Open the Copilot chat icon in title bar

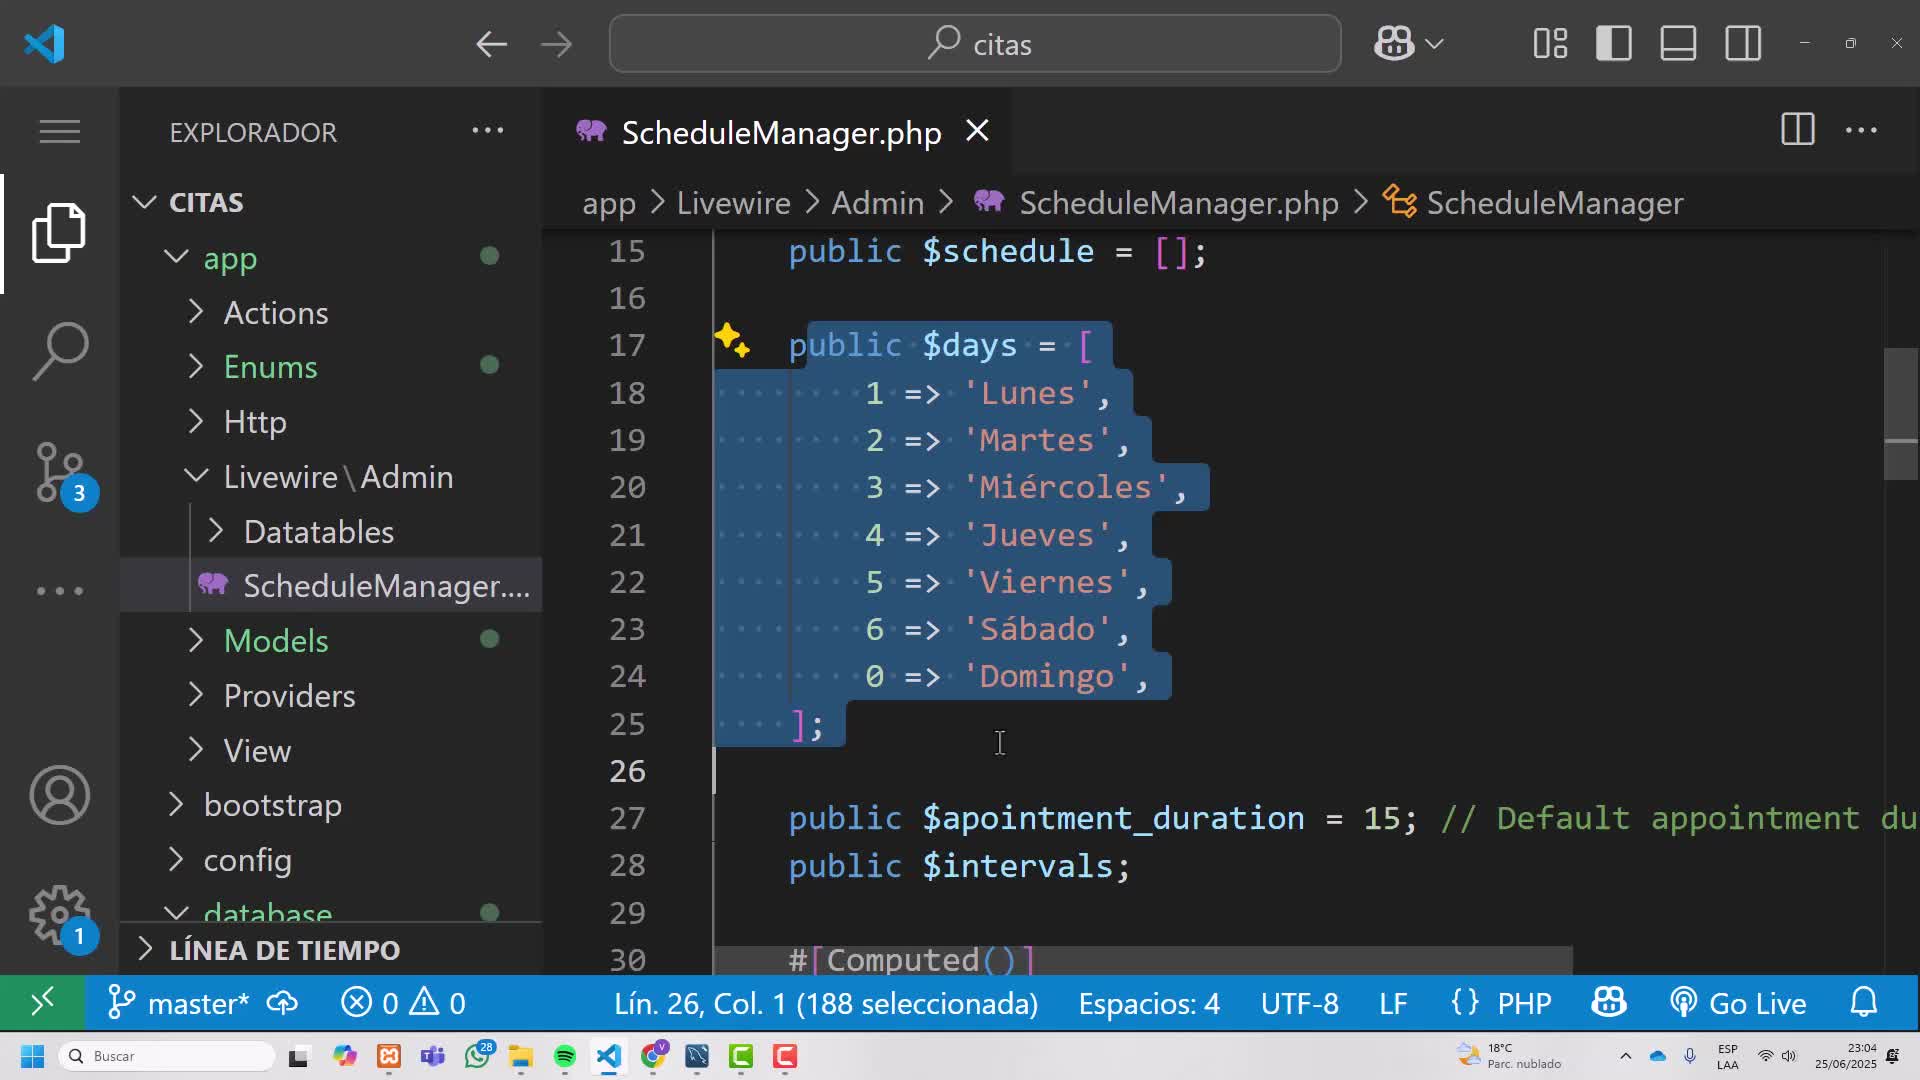pyautogui.click(x=1394, y=43)
